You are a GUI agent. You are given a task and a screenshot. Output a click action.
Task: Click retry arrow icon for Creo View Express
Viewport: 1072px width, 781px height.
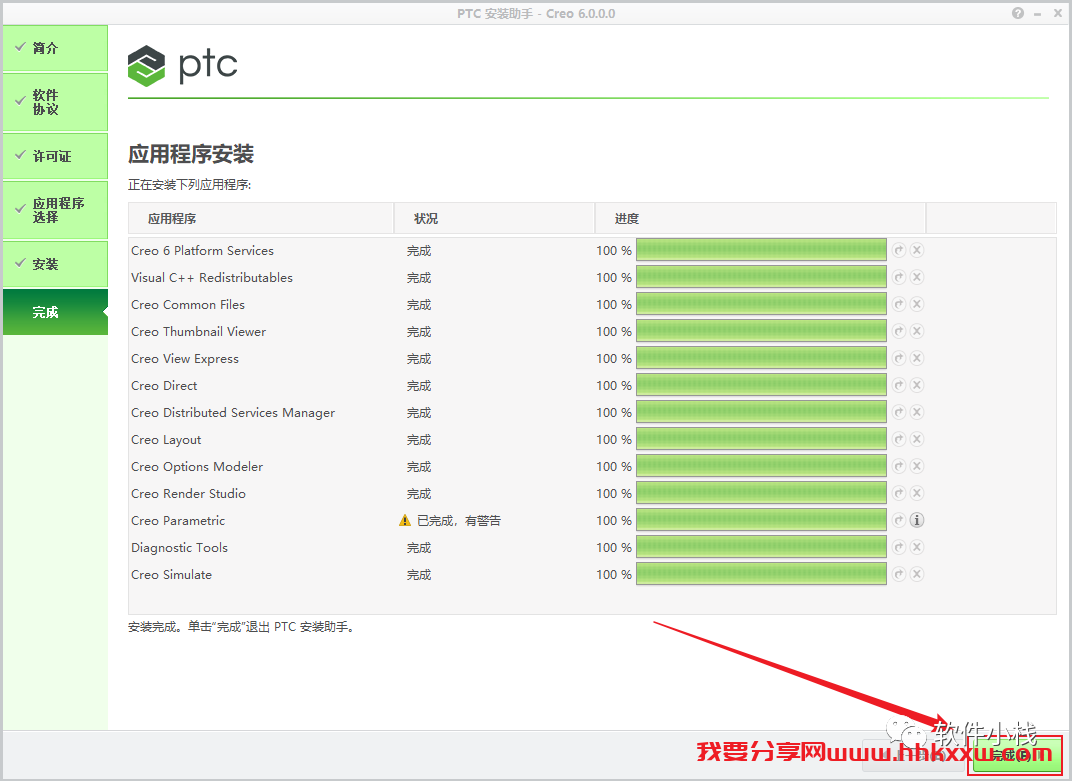pos(899,358)
